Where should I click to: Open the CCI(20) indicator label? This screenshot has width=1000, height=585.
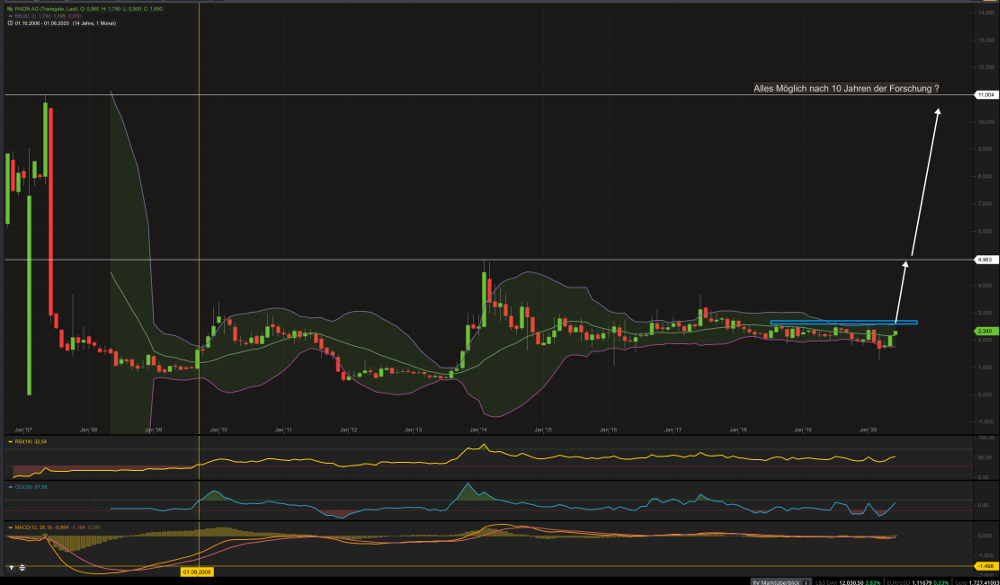coord(24,487)
